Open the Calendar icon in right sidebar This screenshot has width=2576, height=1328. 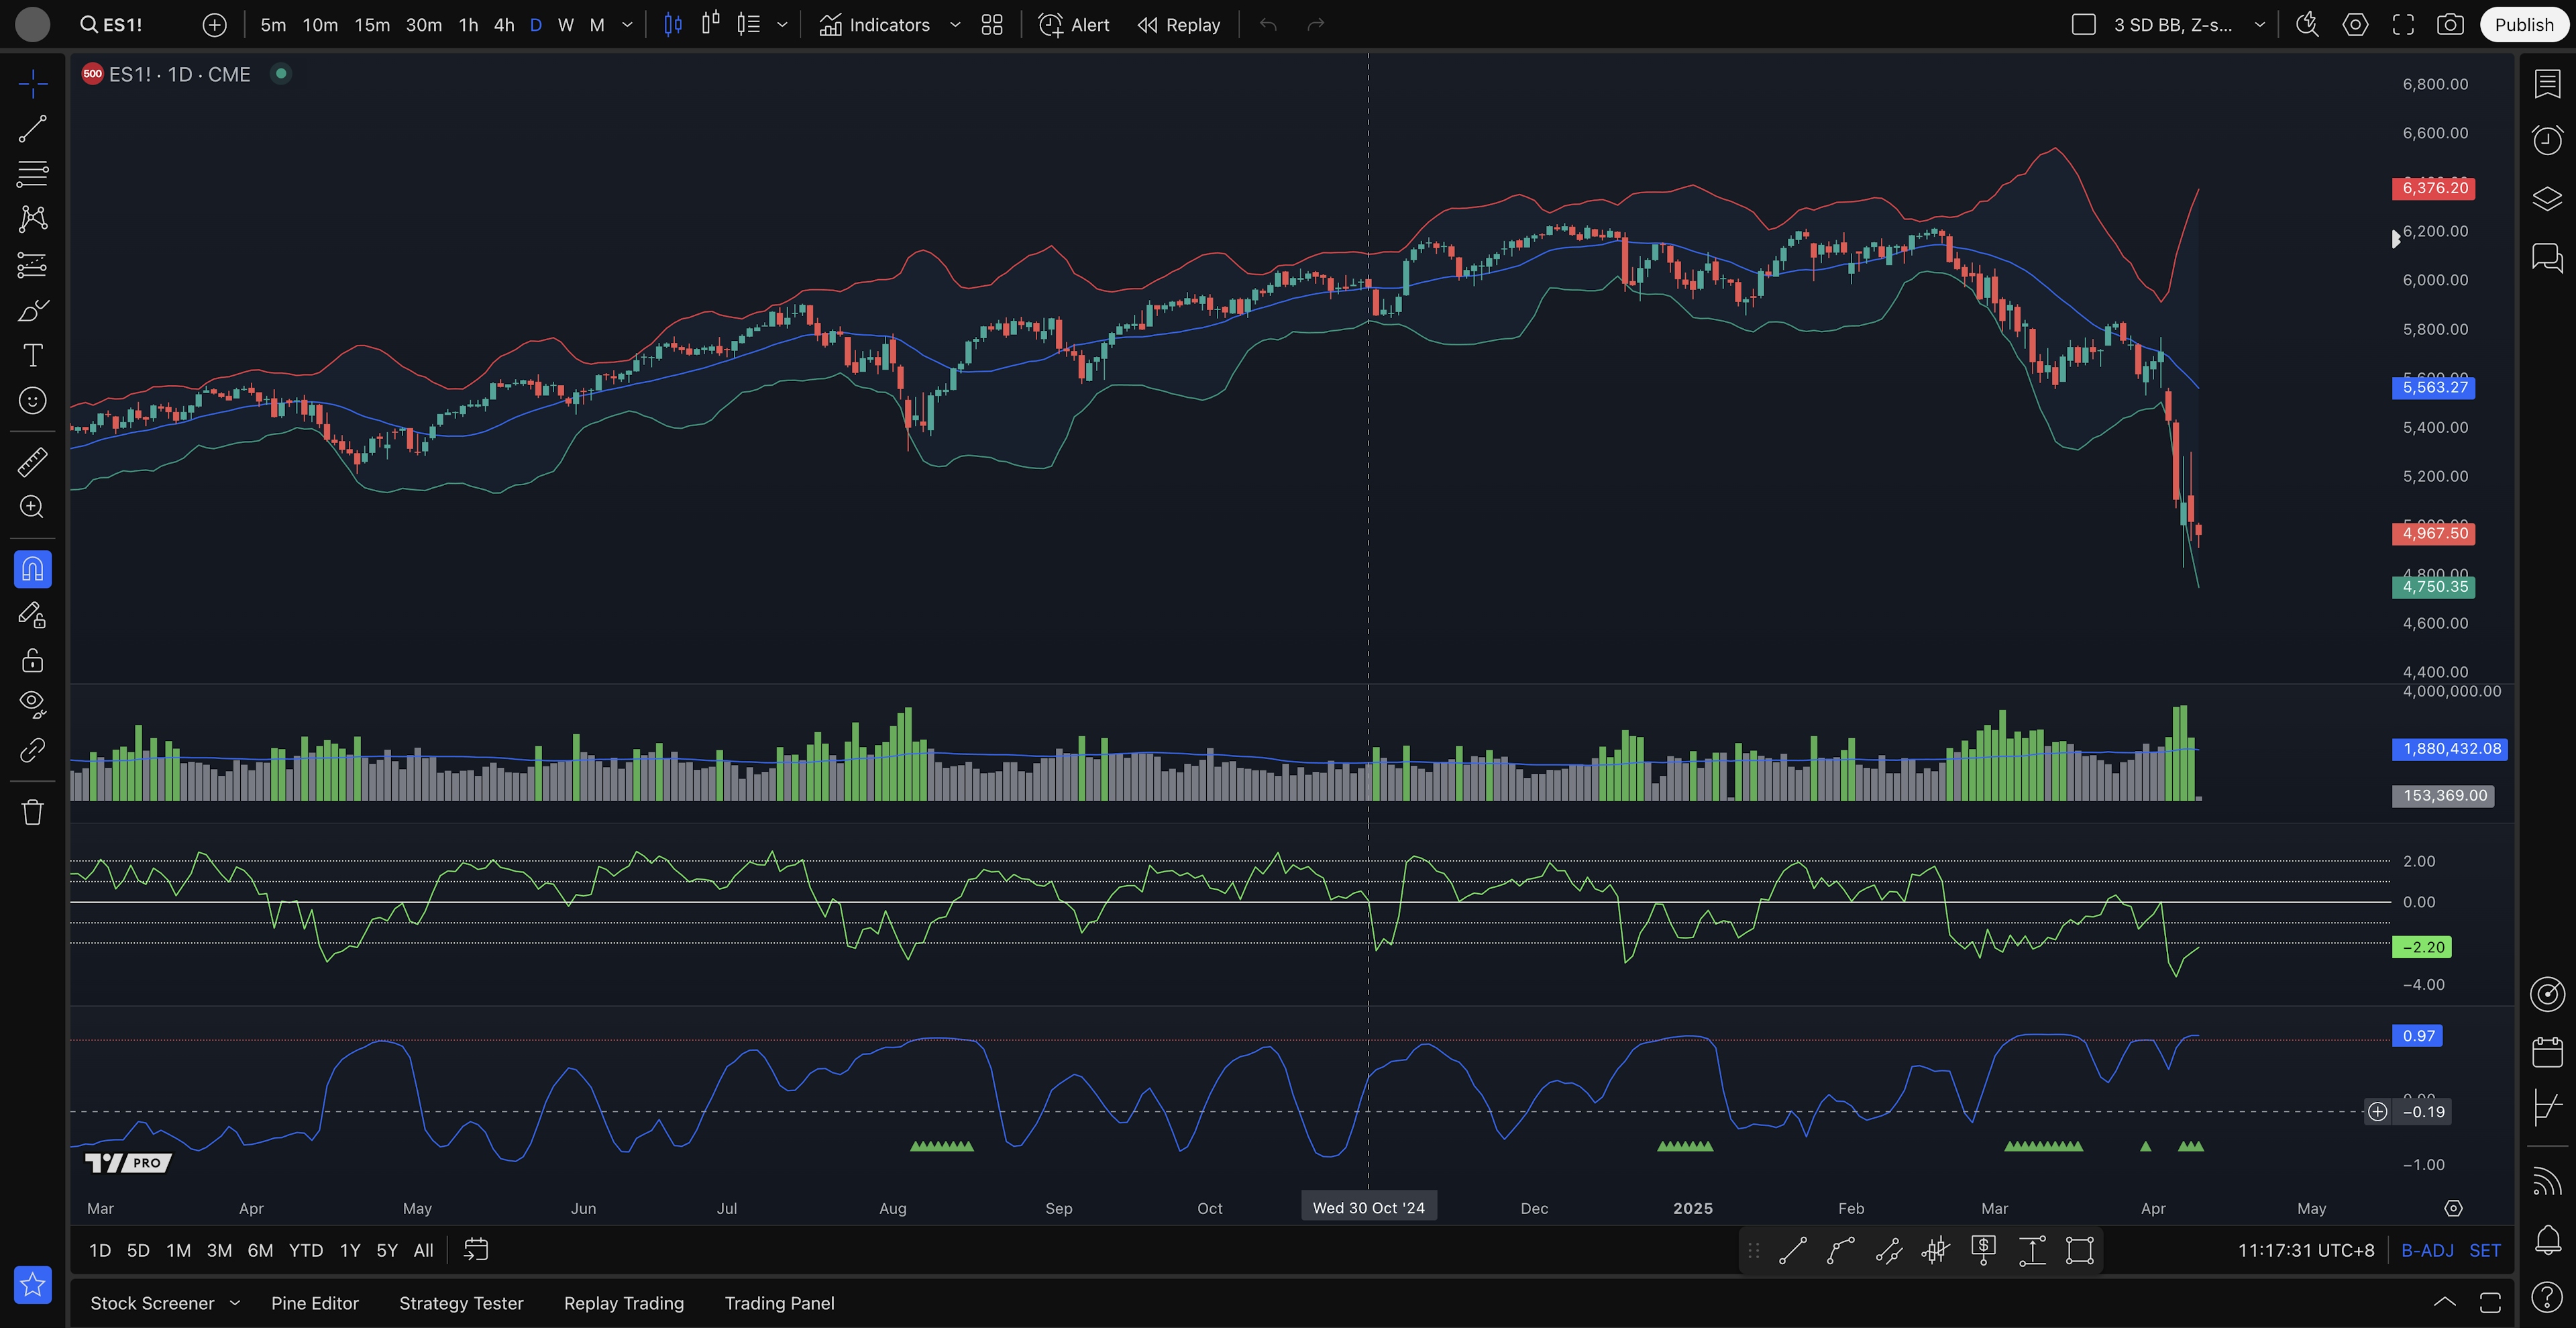click(x=2547, y=1052)
